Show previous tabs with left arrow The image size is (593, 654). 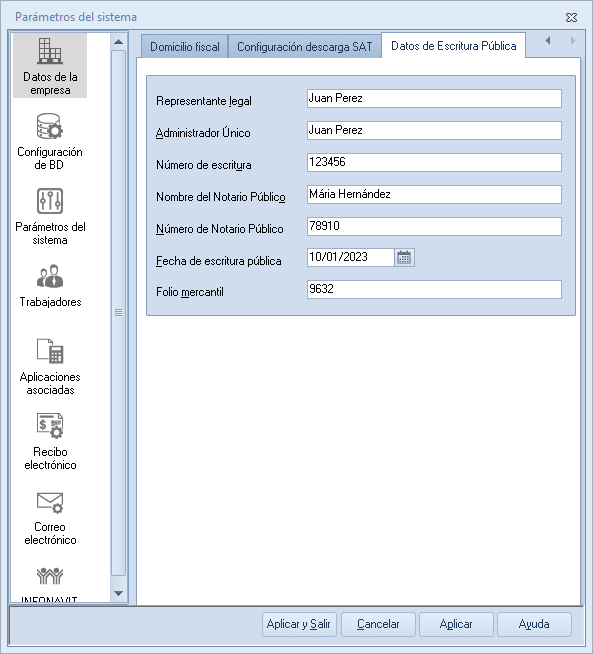548,40
